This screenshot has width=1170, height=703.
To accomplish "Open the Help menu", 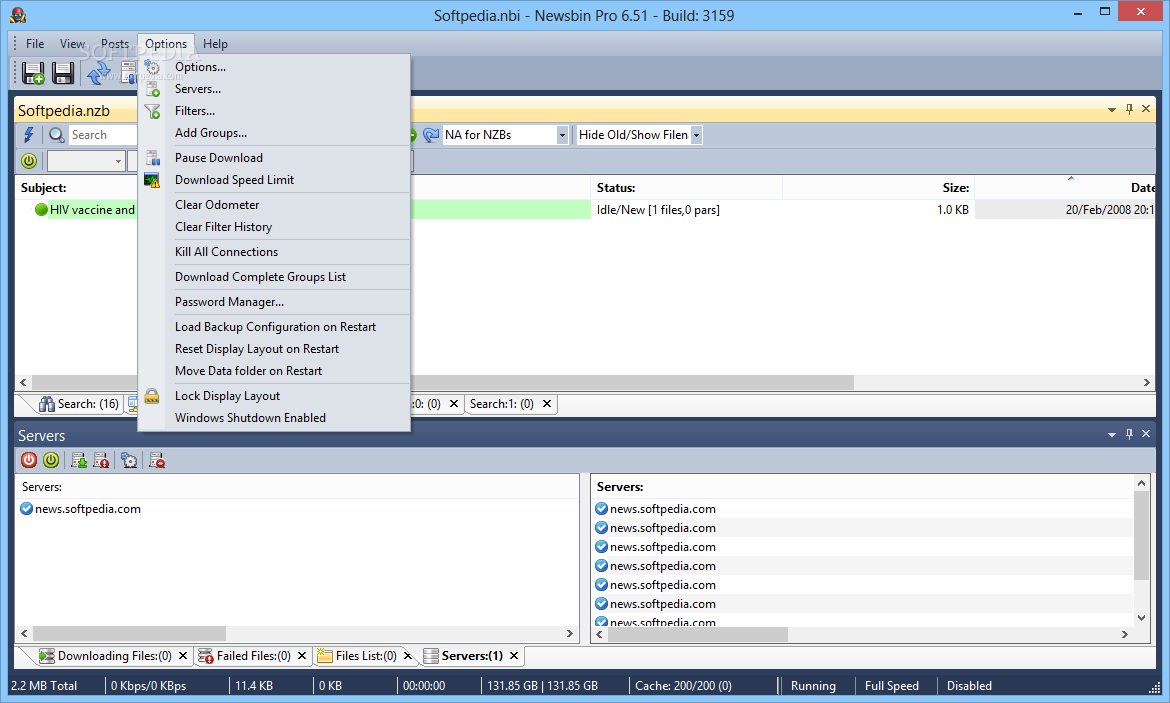I will coord(215,43).
